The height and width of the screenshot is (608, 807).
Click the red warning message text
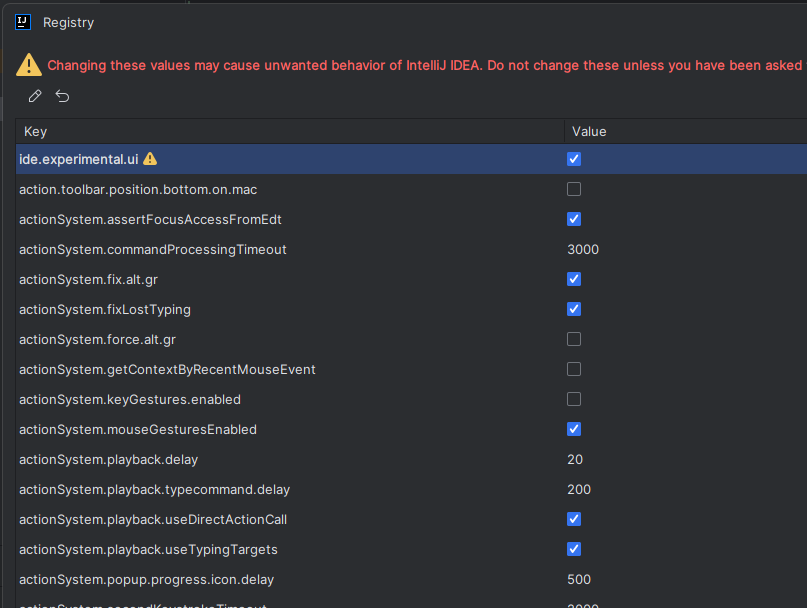[427, 65]
